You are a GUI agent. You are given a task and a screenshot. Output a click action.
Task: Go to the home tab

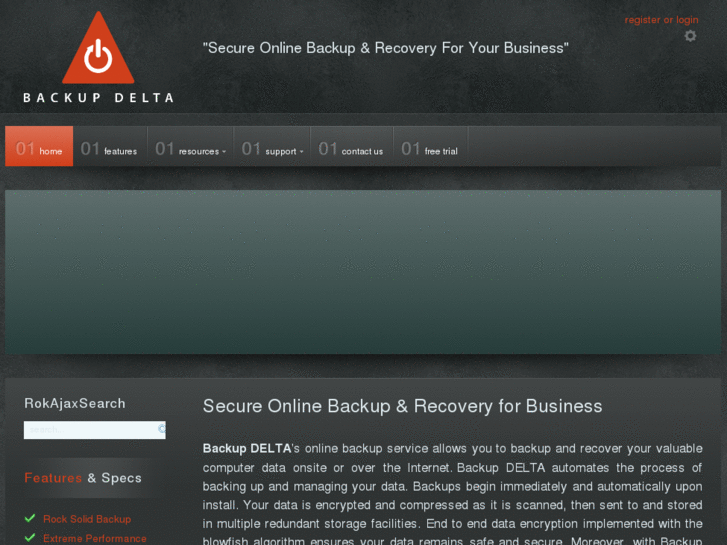pos(39,146)
